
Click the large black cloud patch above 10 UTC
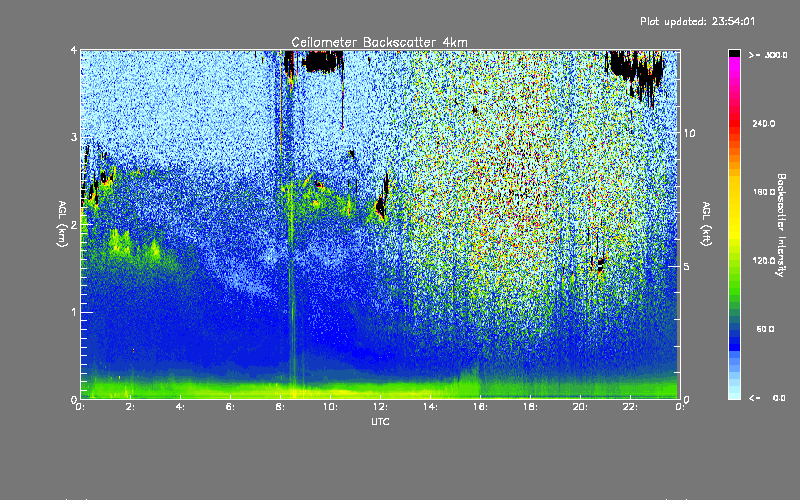click(x=322, y=62)
